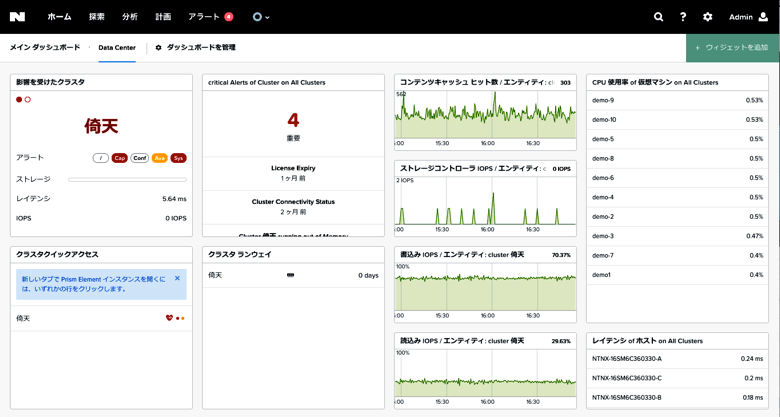This screenshot has width=780, height=417.
Task: Open the Admin account menu
Action: click(741, 17)
